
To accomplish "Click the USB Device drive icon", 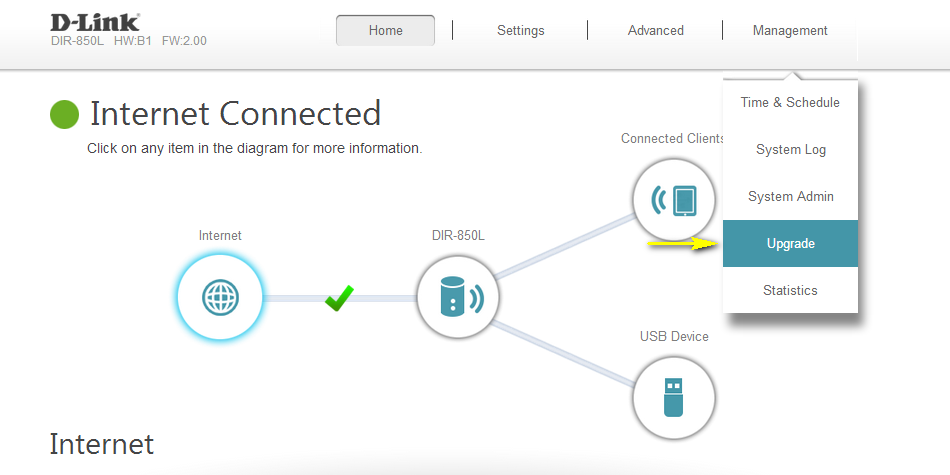I will 674,398.
